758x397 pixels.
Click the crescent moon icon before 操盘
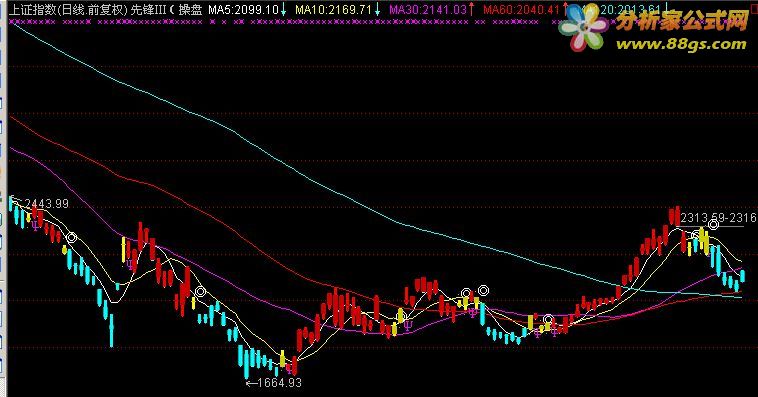click(171, 10)
